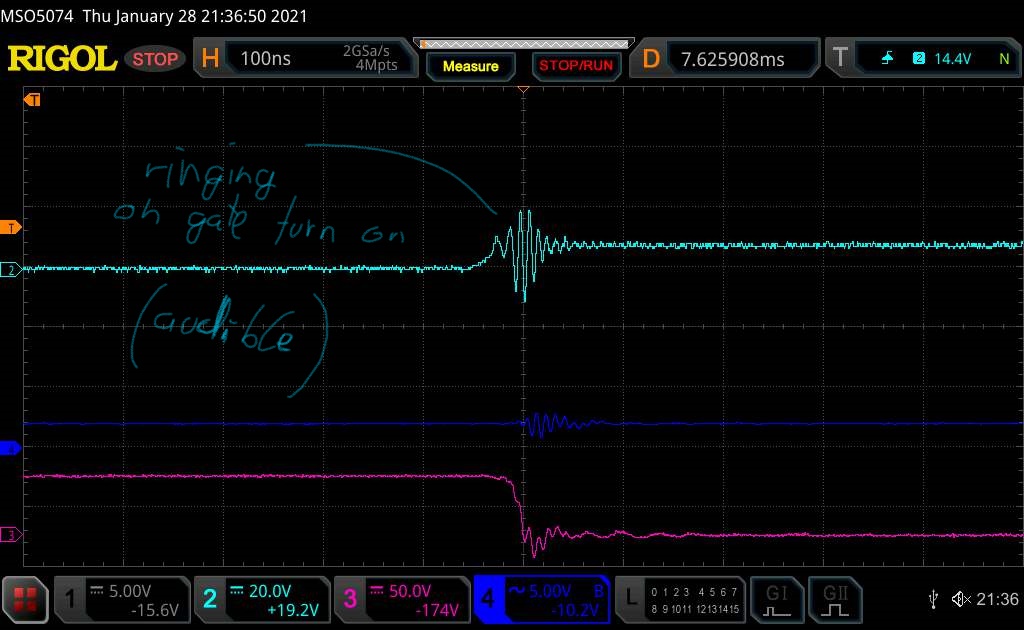Click the STOP/RUN button
The height and width of the screenshot is (630, 1024).
(x=576, y=66)
